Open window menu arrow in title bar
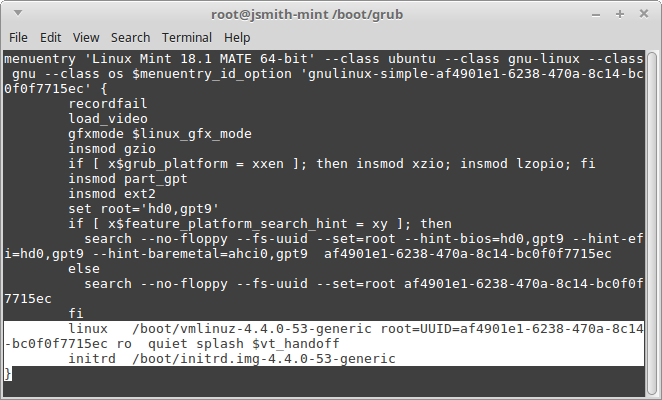The width and height of the screenshot is (662, 400). [x=18, y=14]
